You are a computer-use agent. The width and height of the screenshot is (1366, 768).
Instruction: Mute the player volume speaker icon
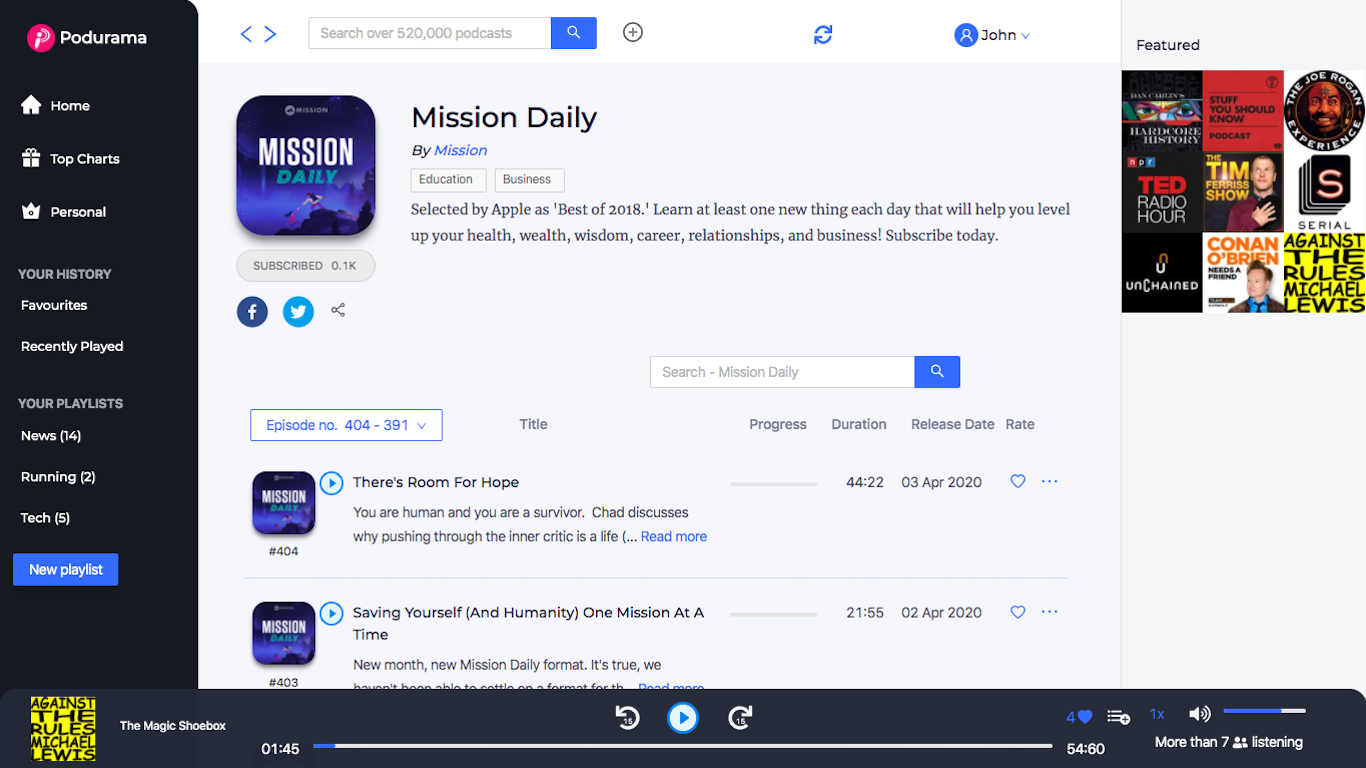click(1199, 714)
